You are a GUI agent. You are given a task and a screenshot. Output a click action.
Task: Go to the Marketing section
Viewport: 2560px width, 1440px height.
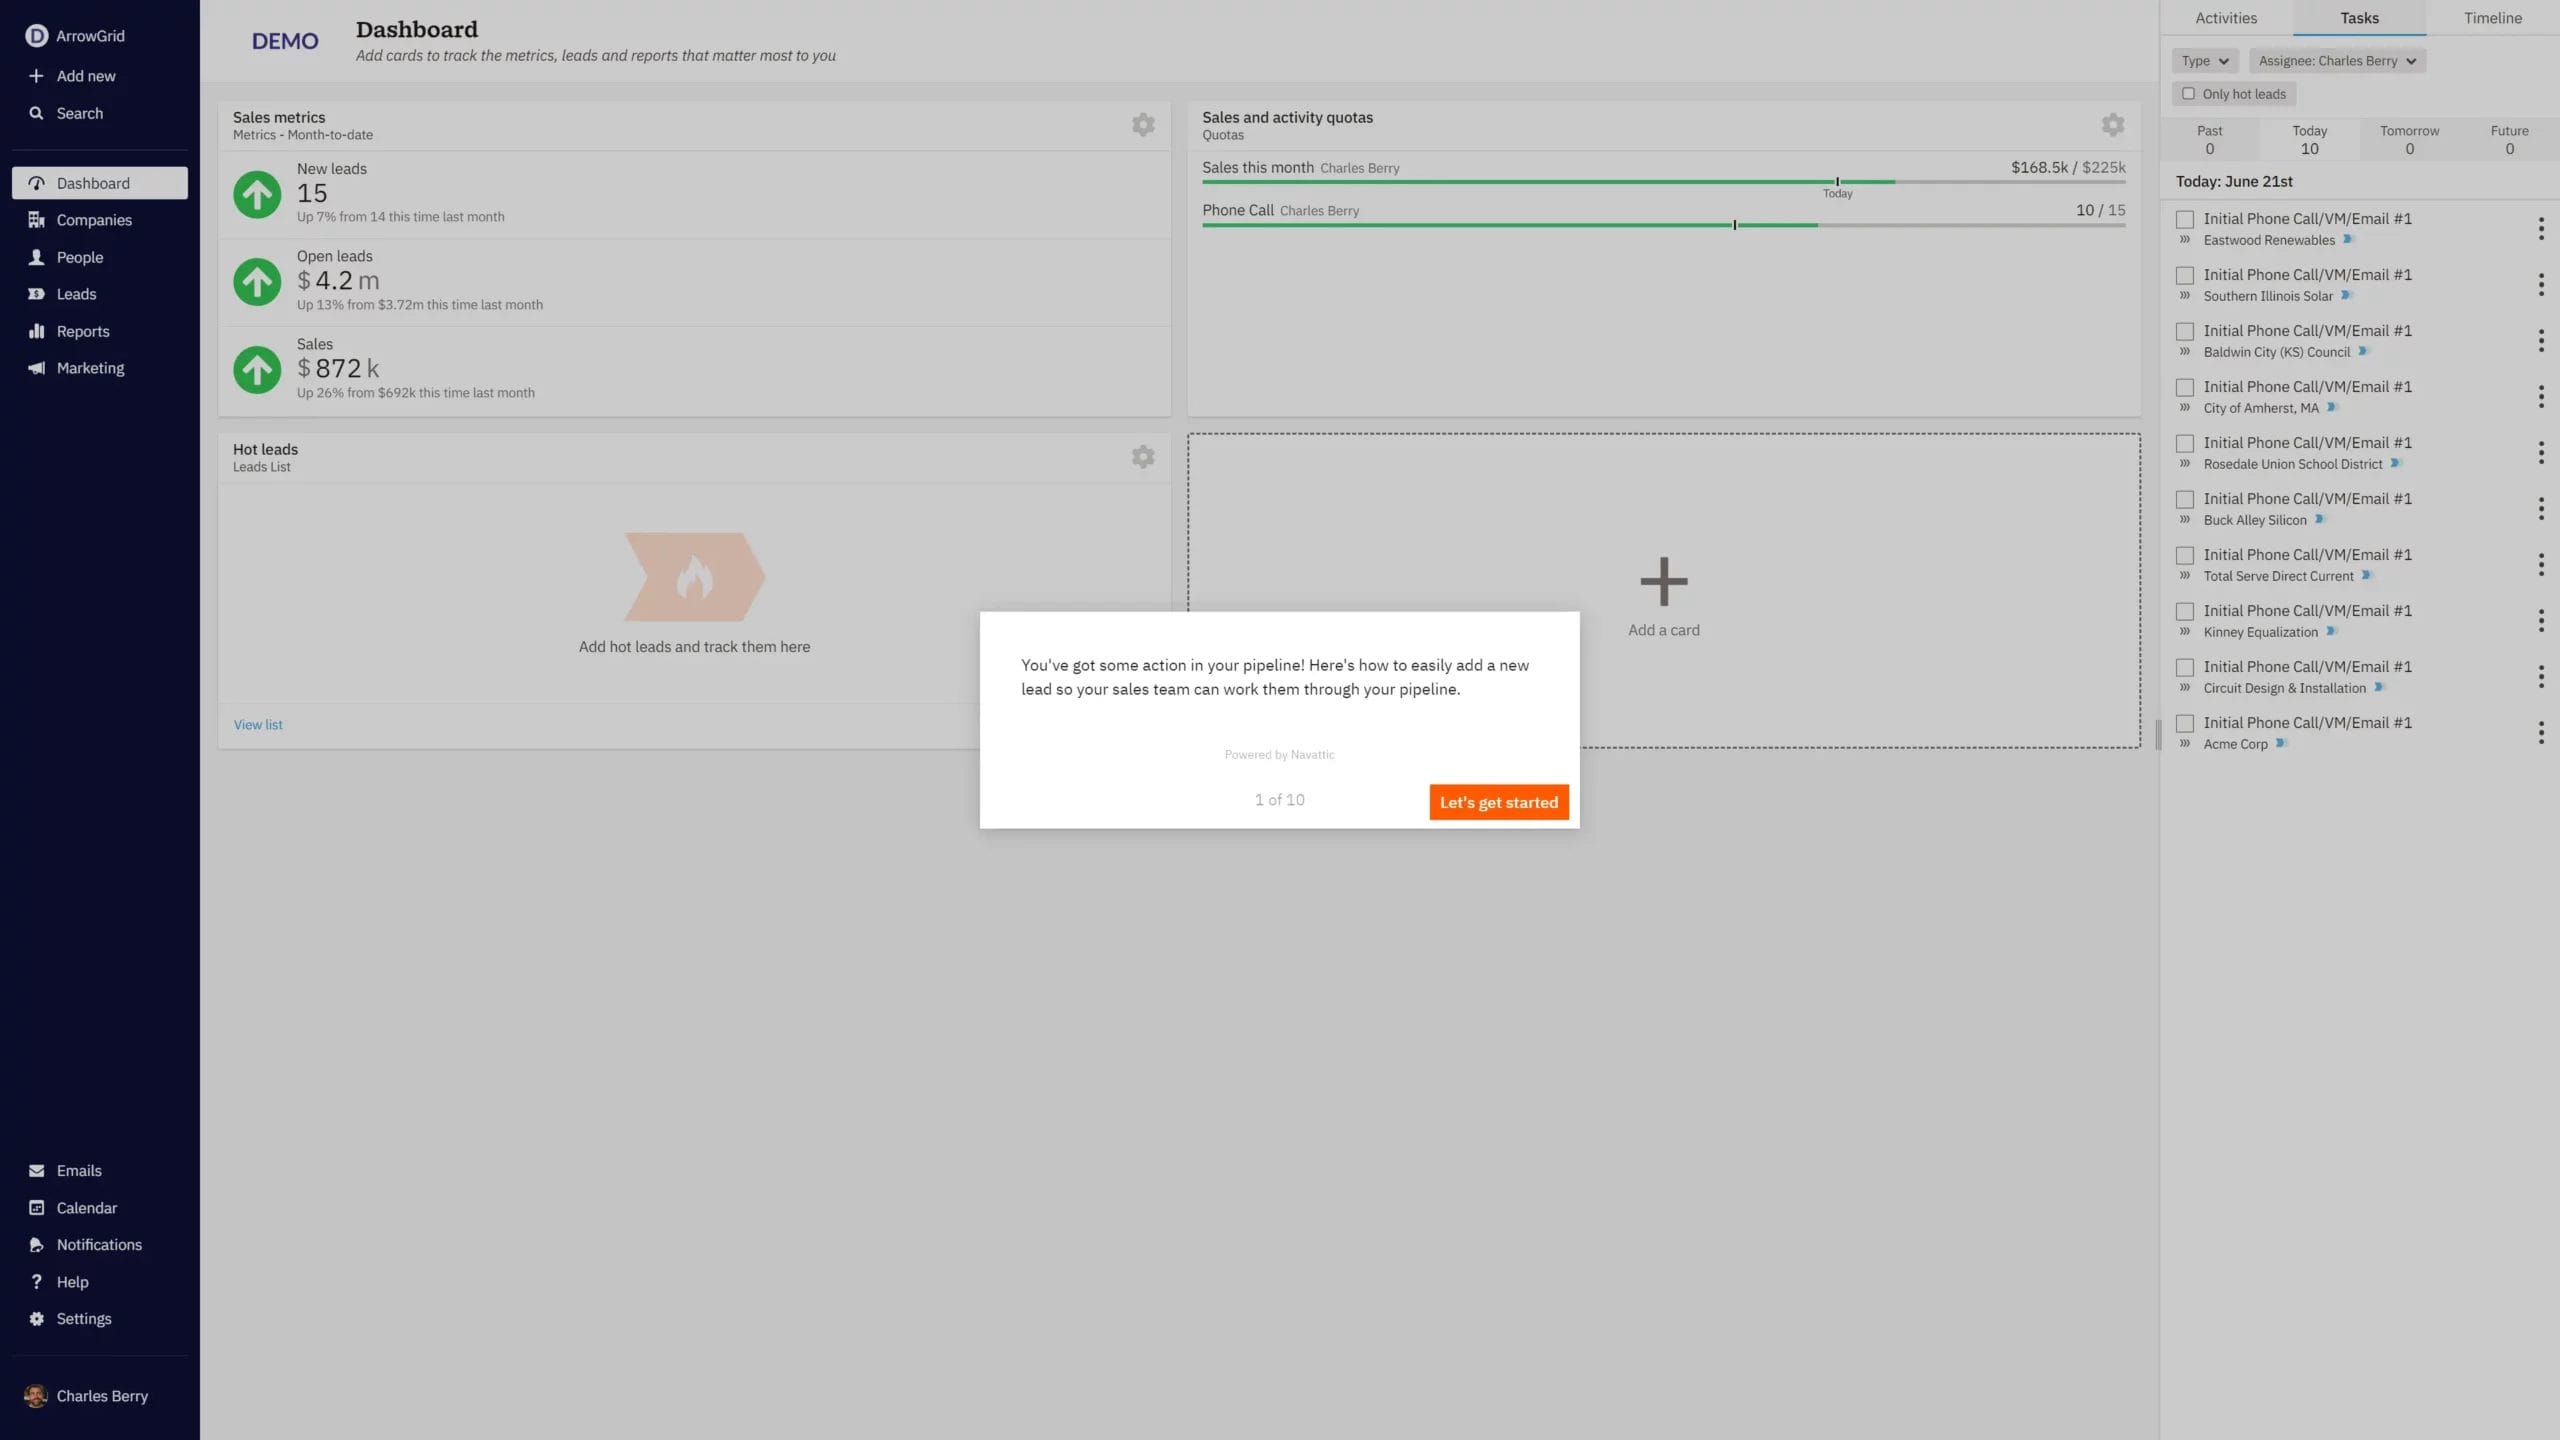click(x=90, y=367)
